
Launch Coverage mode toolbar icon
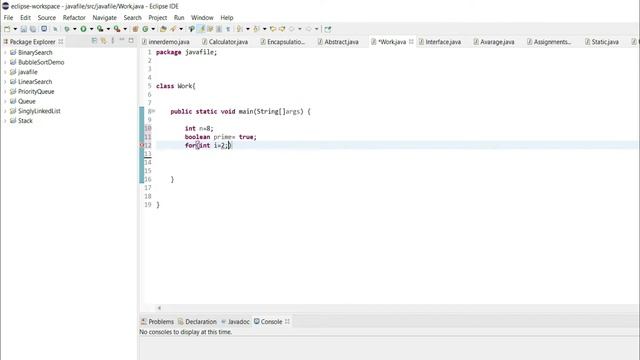pos(100,29)
